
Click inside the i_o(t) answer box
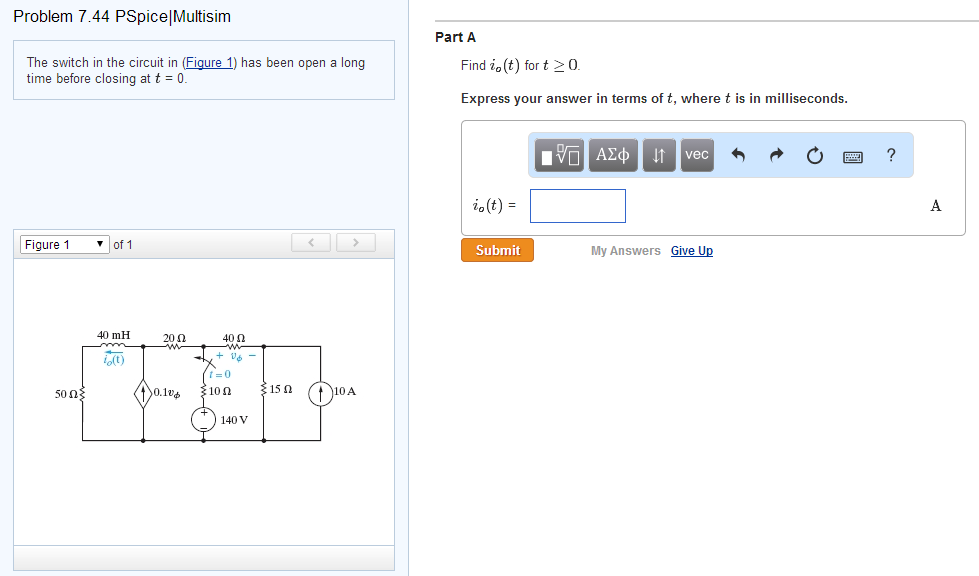point(577,205)
